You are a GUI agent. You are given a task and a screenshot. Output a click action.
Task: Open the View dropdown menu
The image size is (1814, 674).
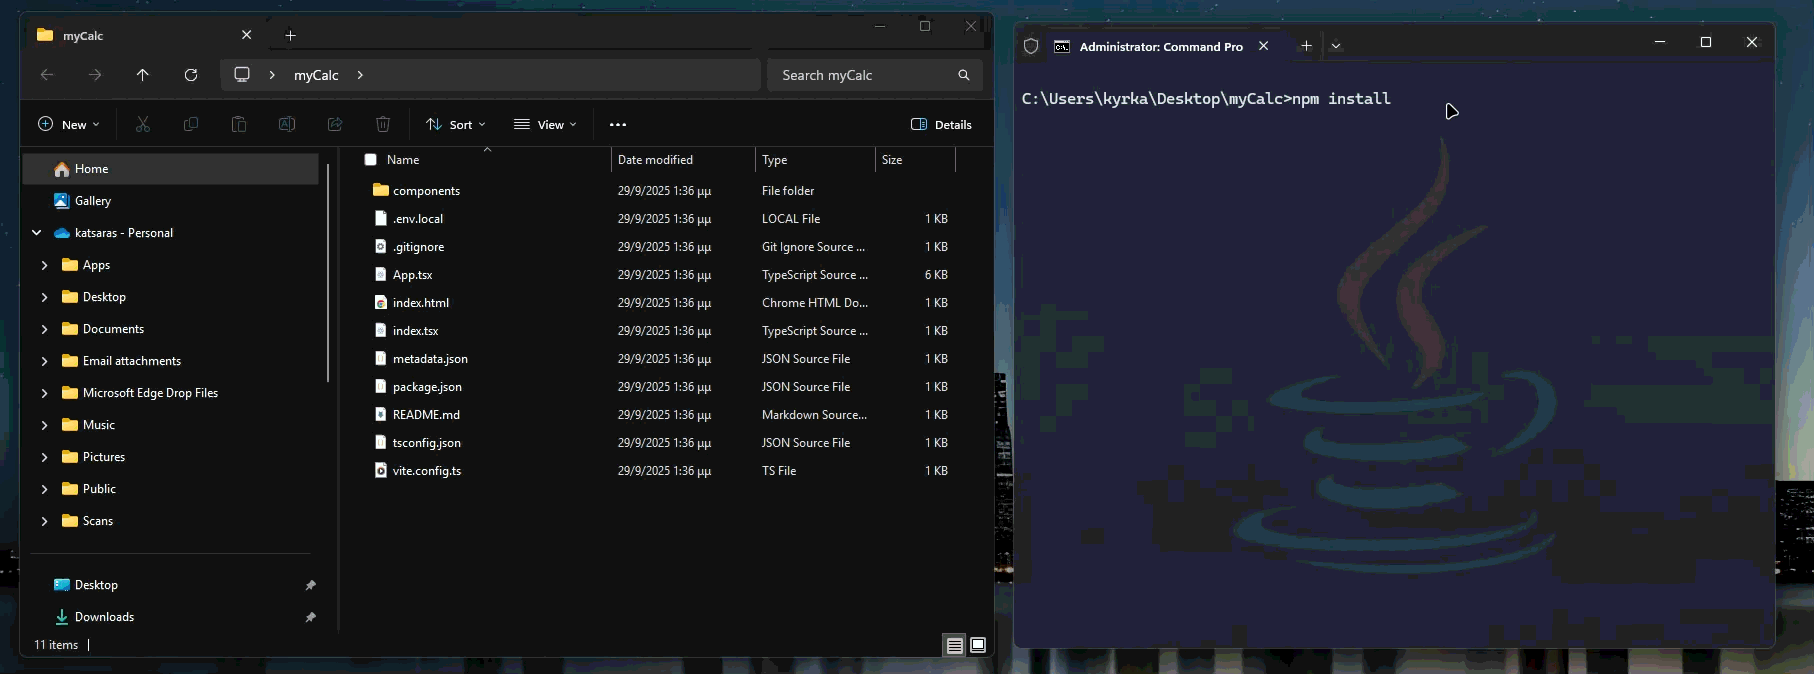click(x=545, y=125)
